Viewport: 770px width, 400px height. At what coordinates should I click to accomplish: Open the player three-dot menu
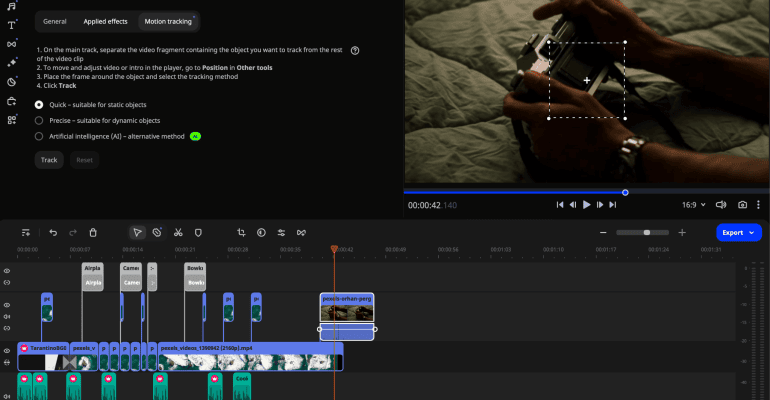coord(758,205)
